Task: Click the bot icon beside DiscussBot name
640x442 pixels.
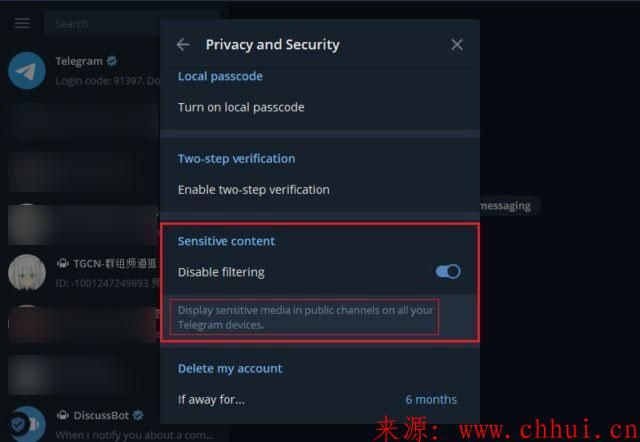Action: pyautogui.click(x=62, y=415)
